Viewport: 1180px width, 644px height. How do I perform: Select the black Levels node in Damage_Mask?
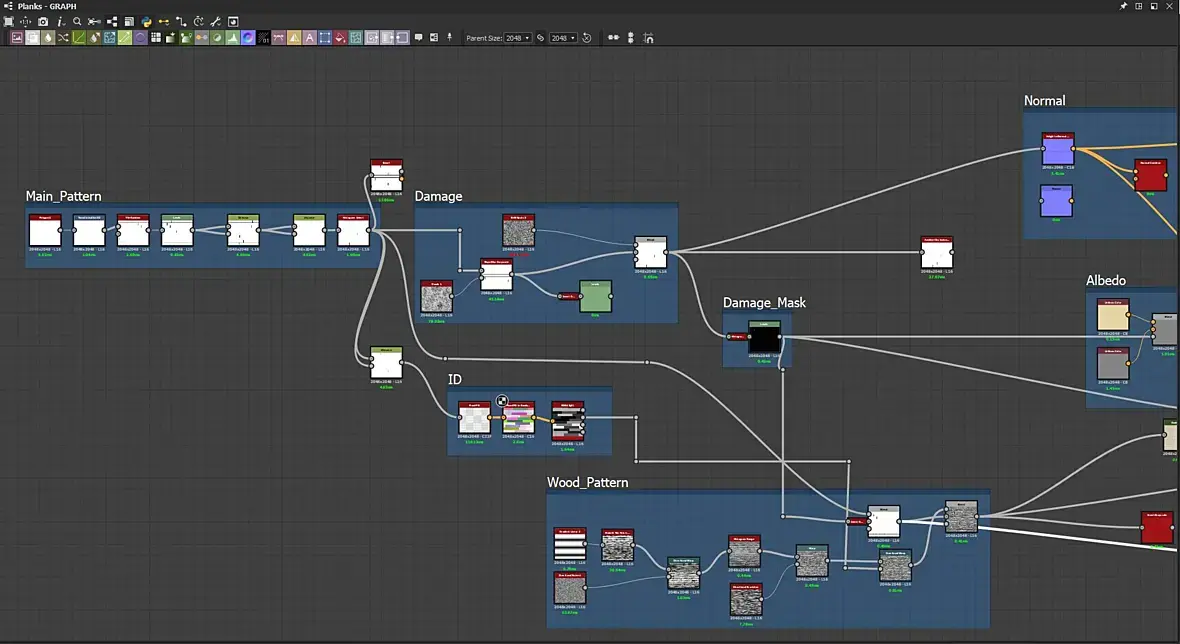click(x=764, y=338)
